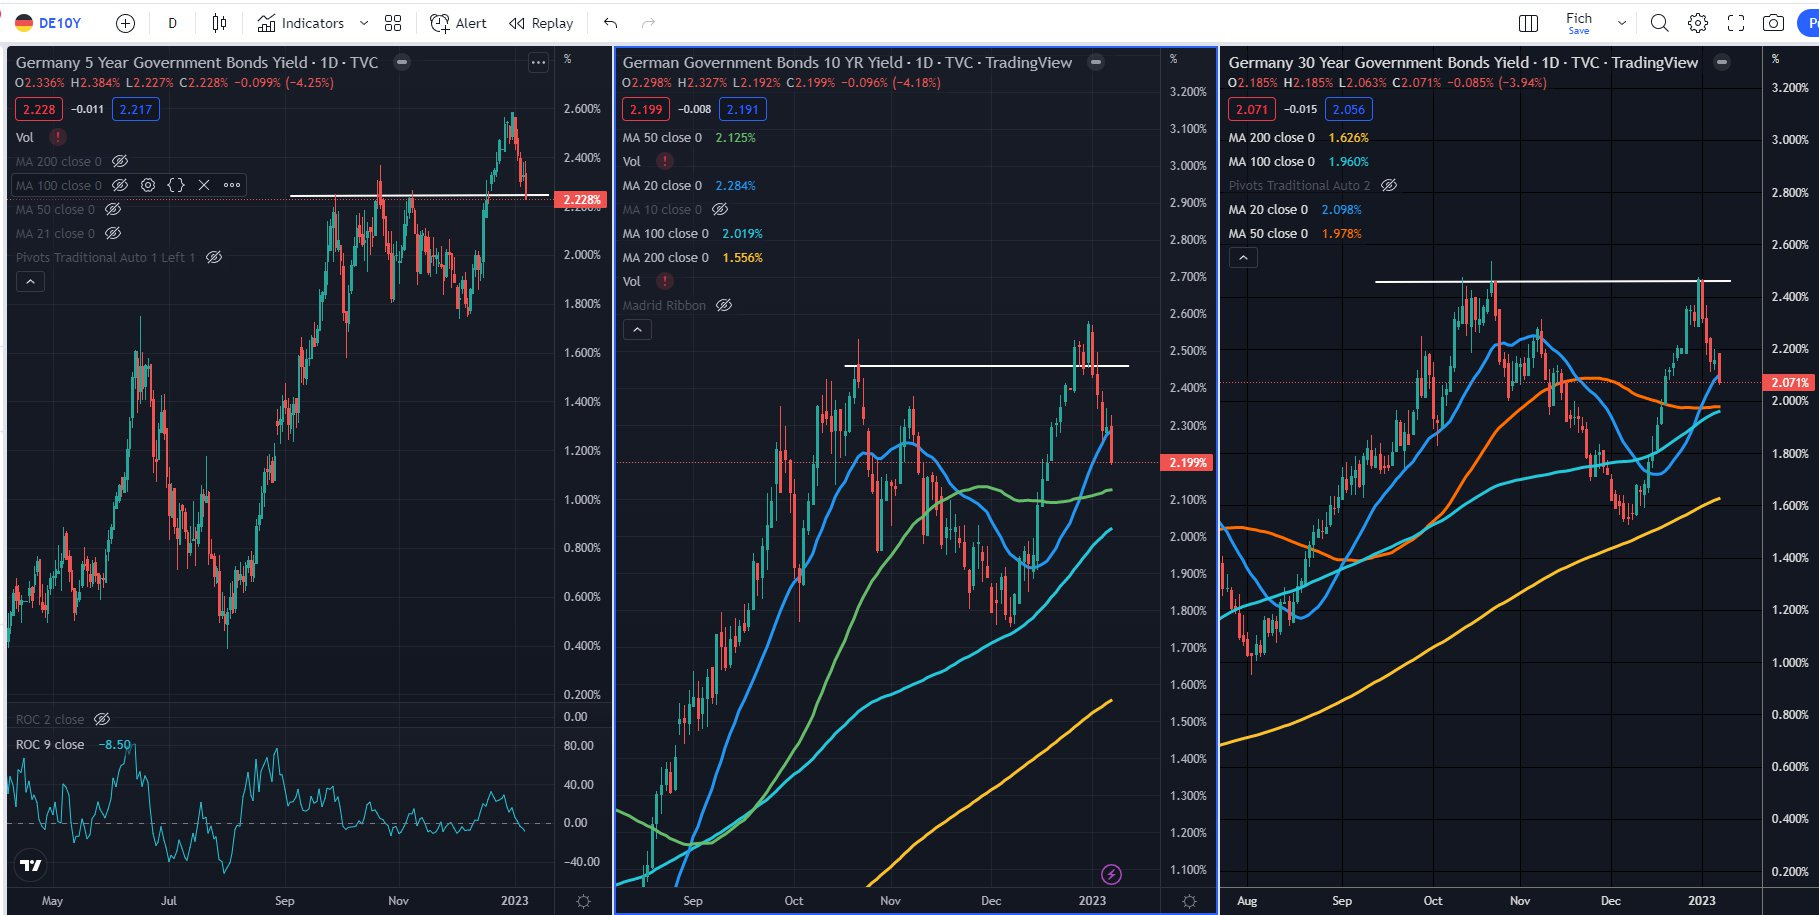Collapse the 5 Year chart title legend

click(402, 62)
